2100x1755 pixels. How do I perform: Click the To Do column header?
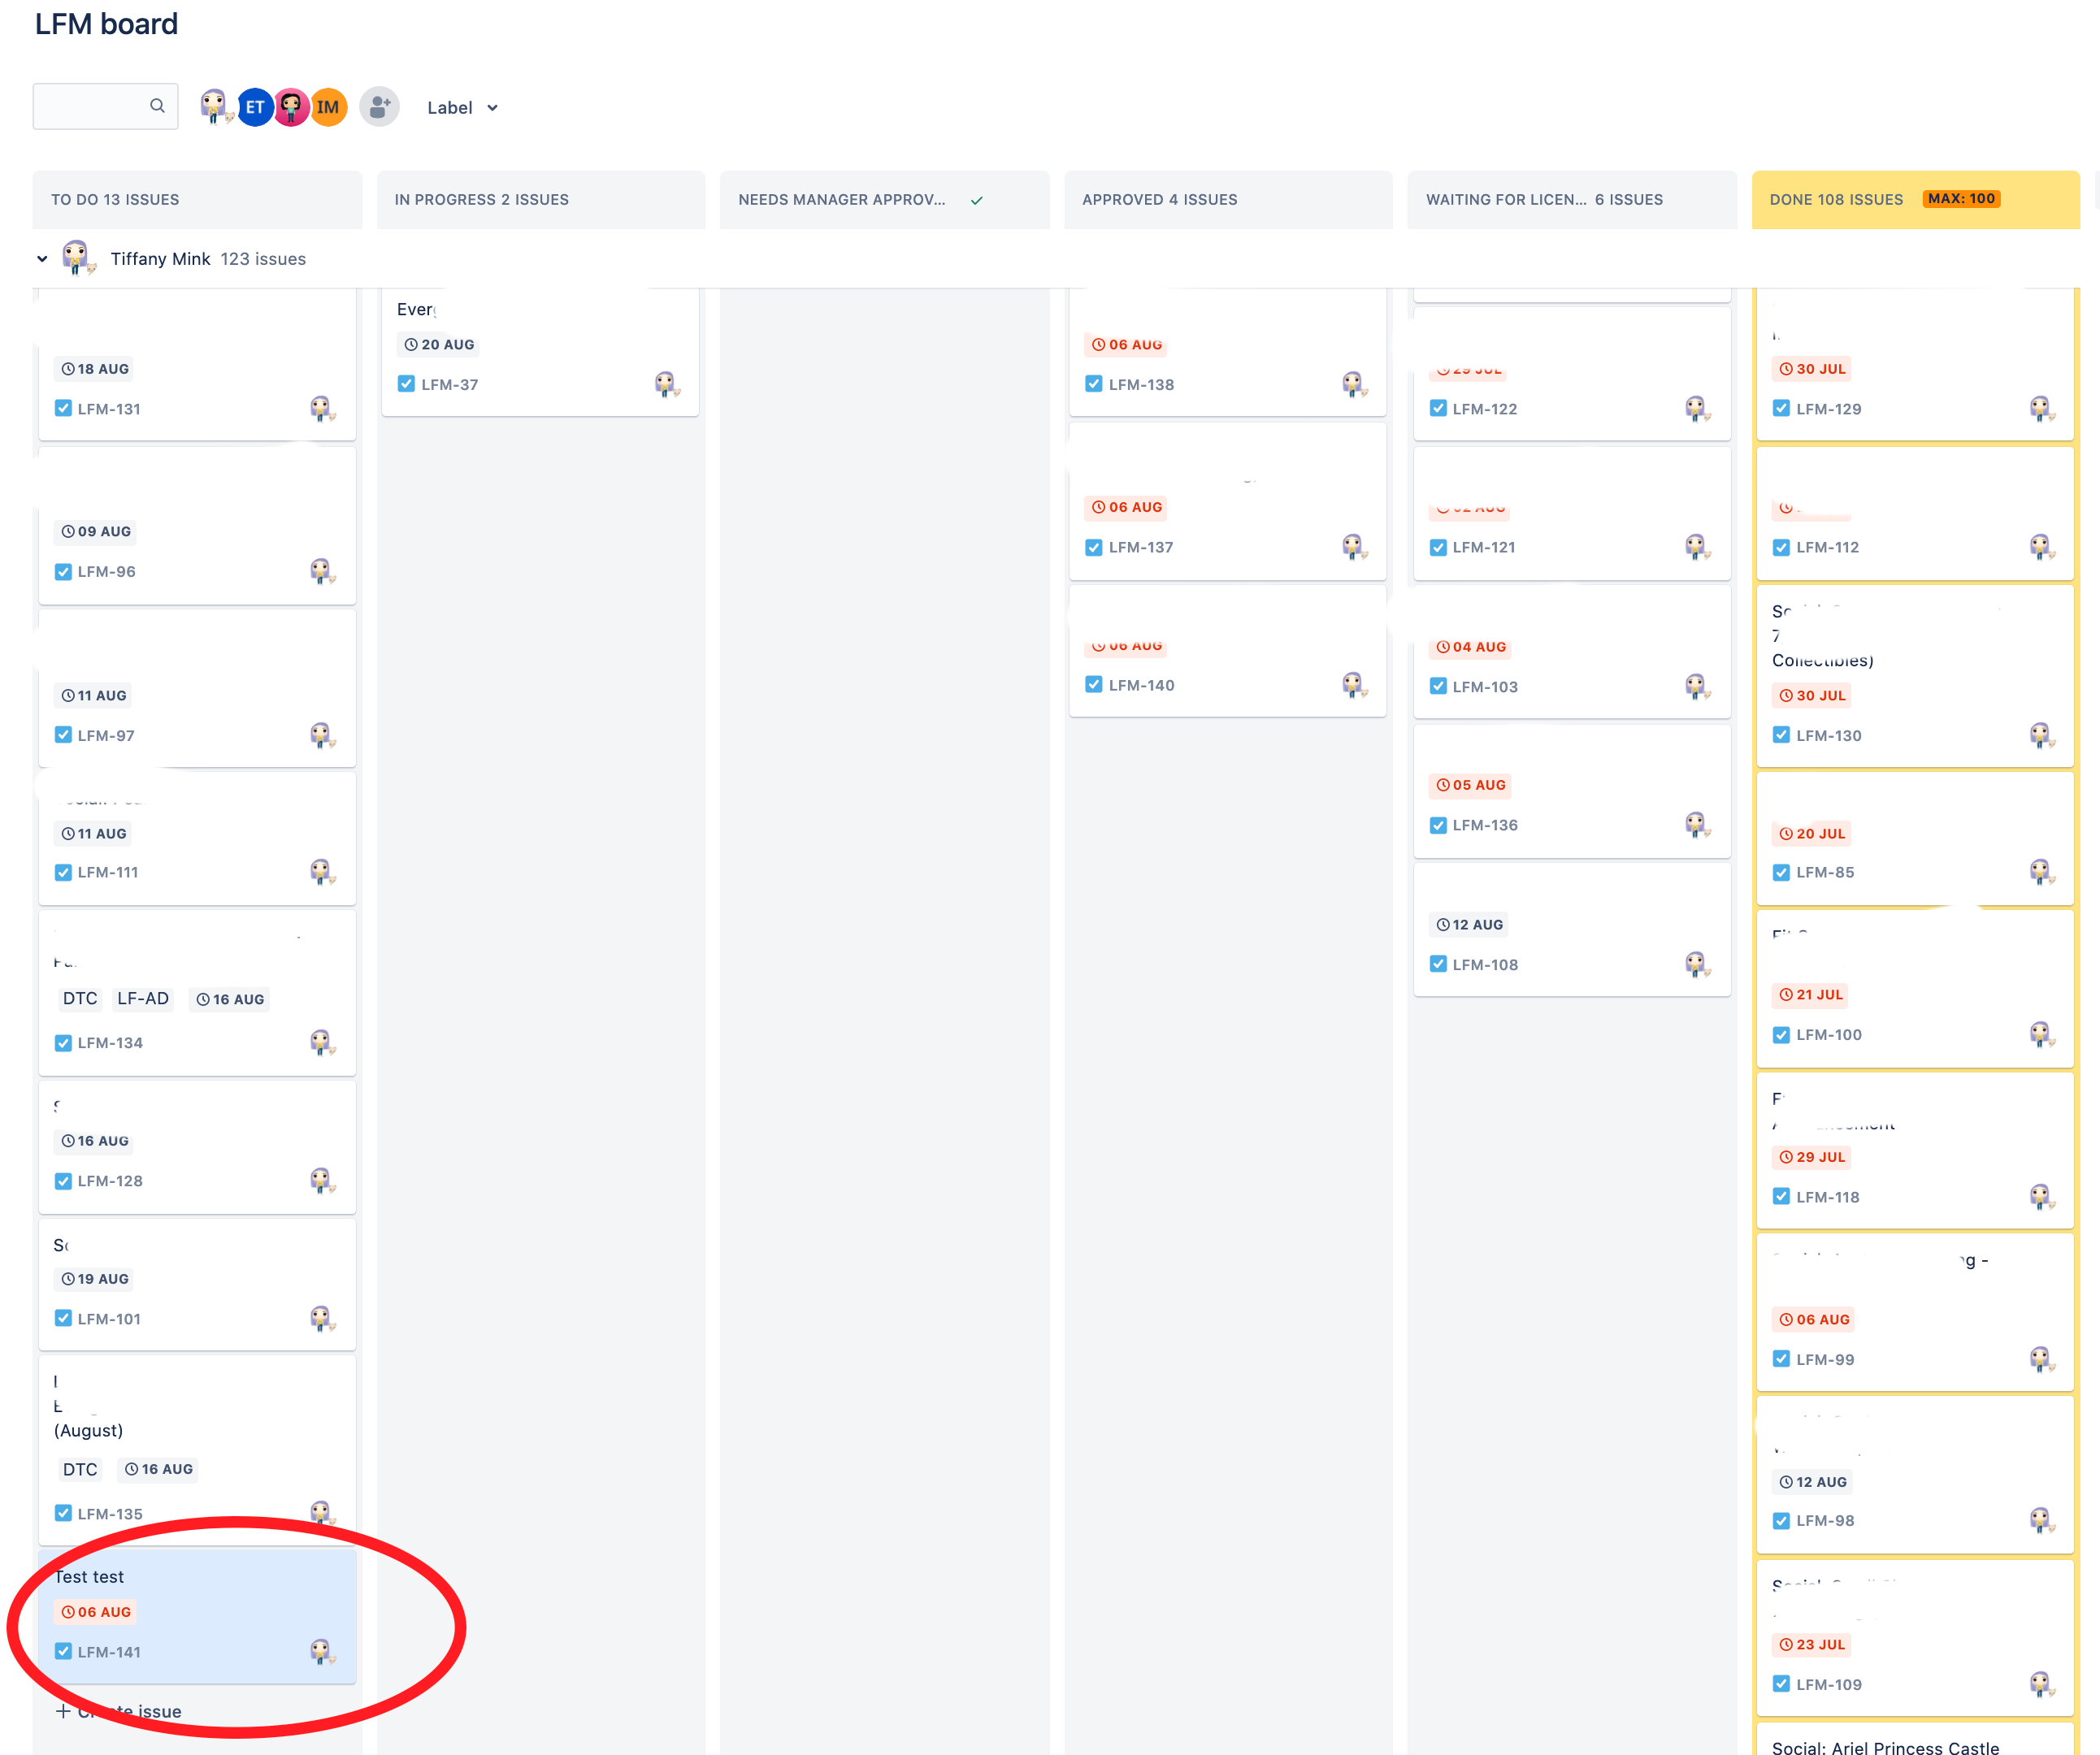tap(115, 199)
